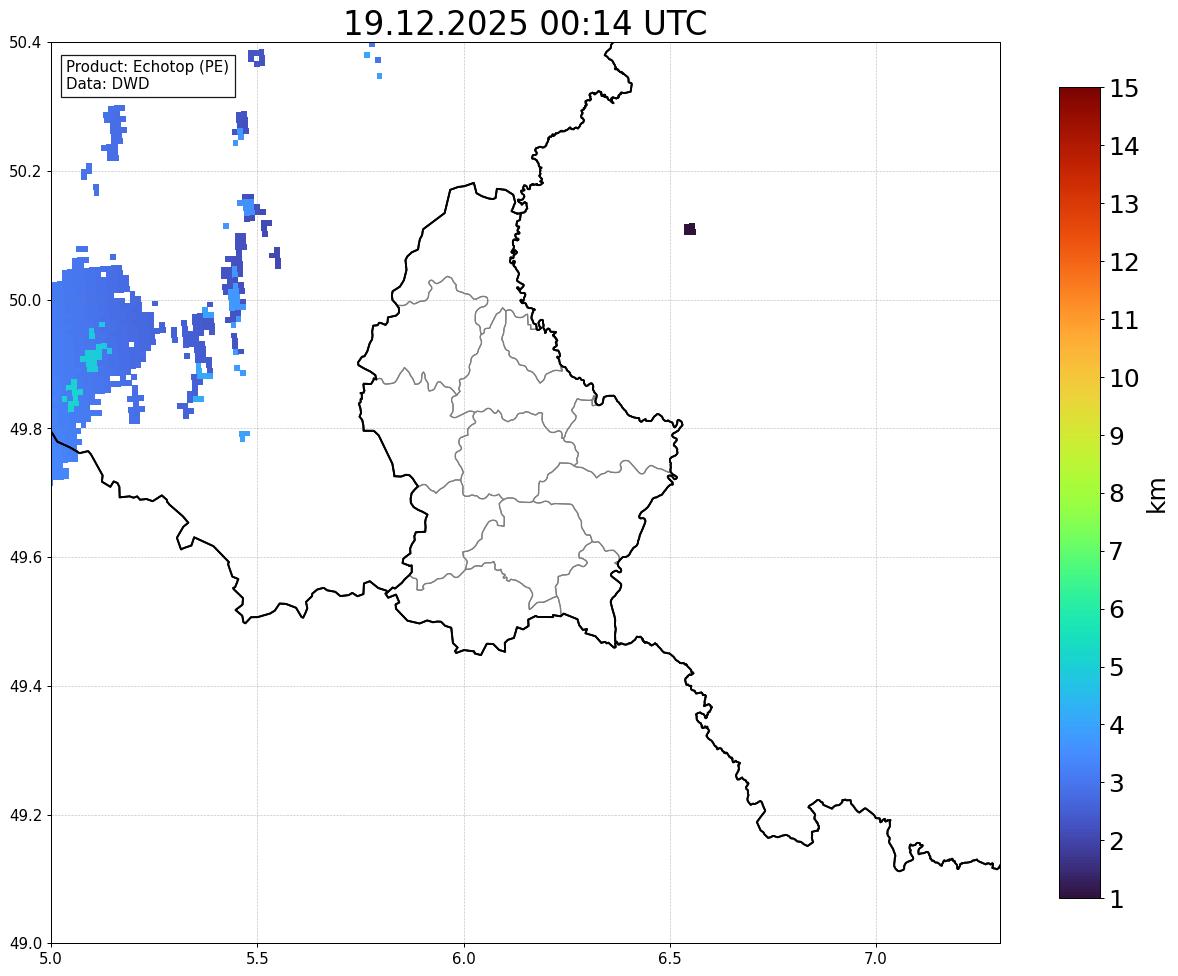
Task: Click colorbar label 15
Action: 1124,89
